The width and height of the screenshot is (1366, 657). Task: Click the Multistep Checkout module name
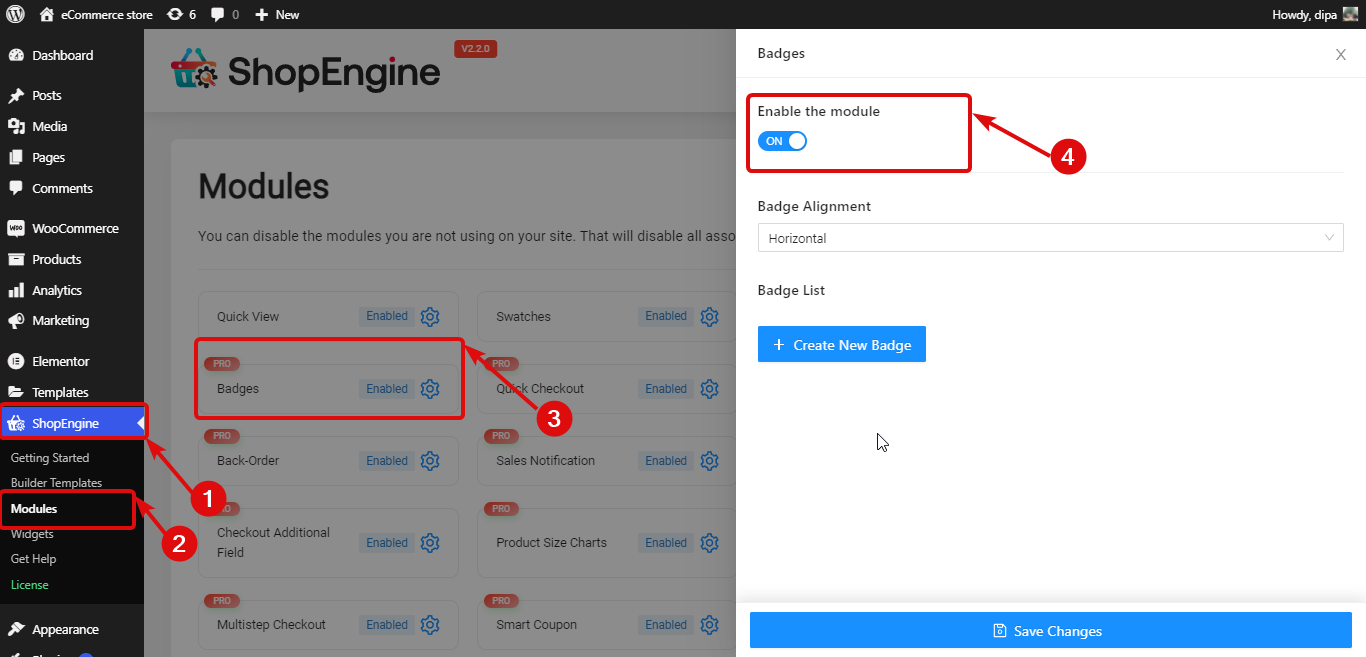tap(272, 625)
